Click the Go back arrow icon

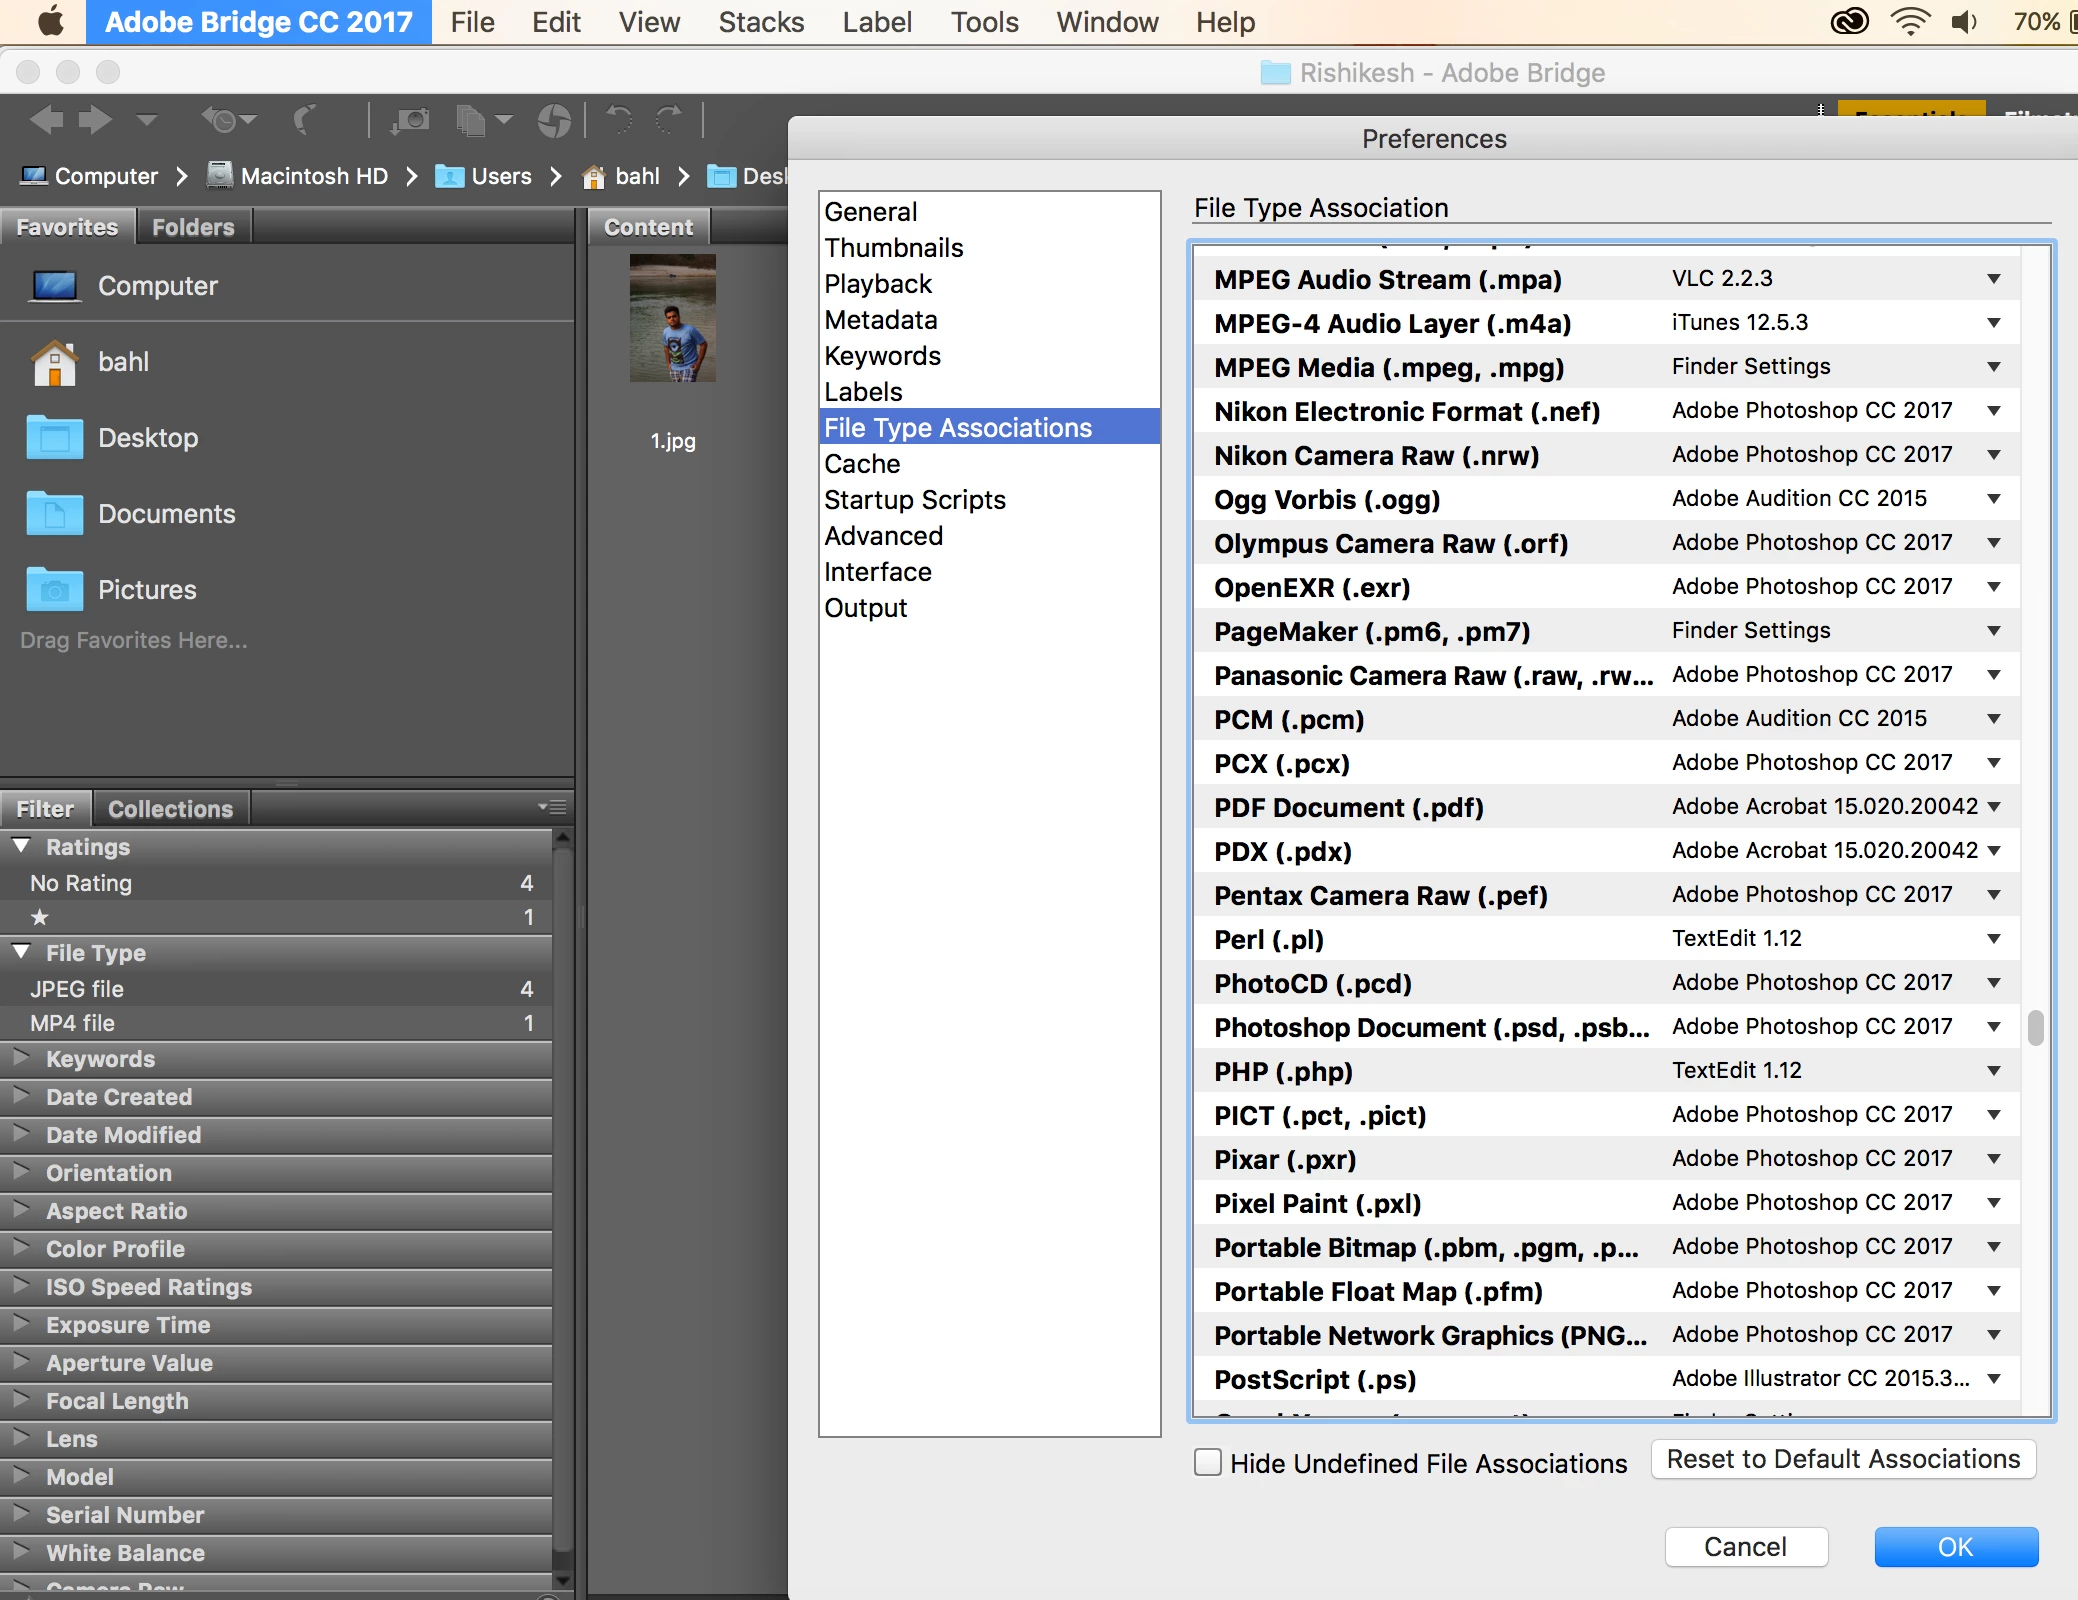click(x=46, y=120)
